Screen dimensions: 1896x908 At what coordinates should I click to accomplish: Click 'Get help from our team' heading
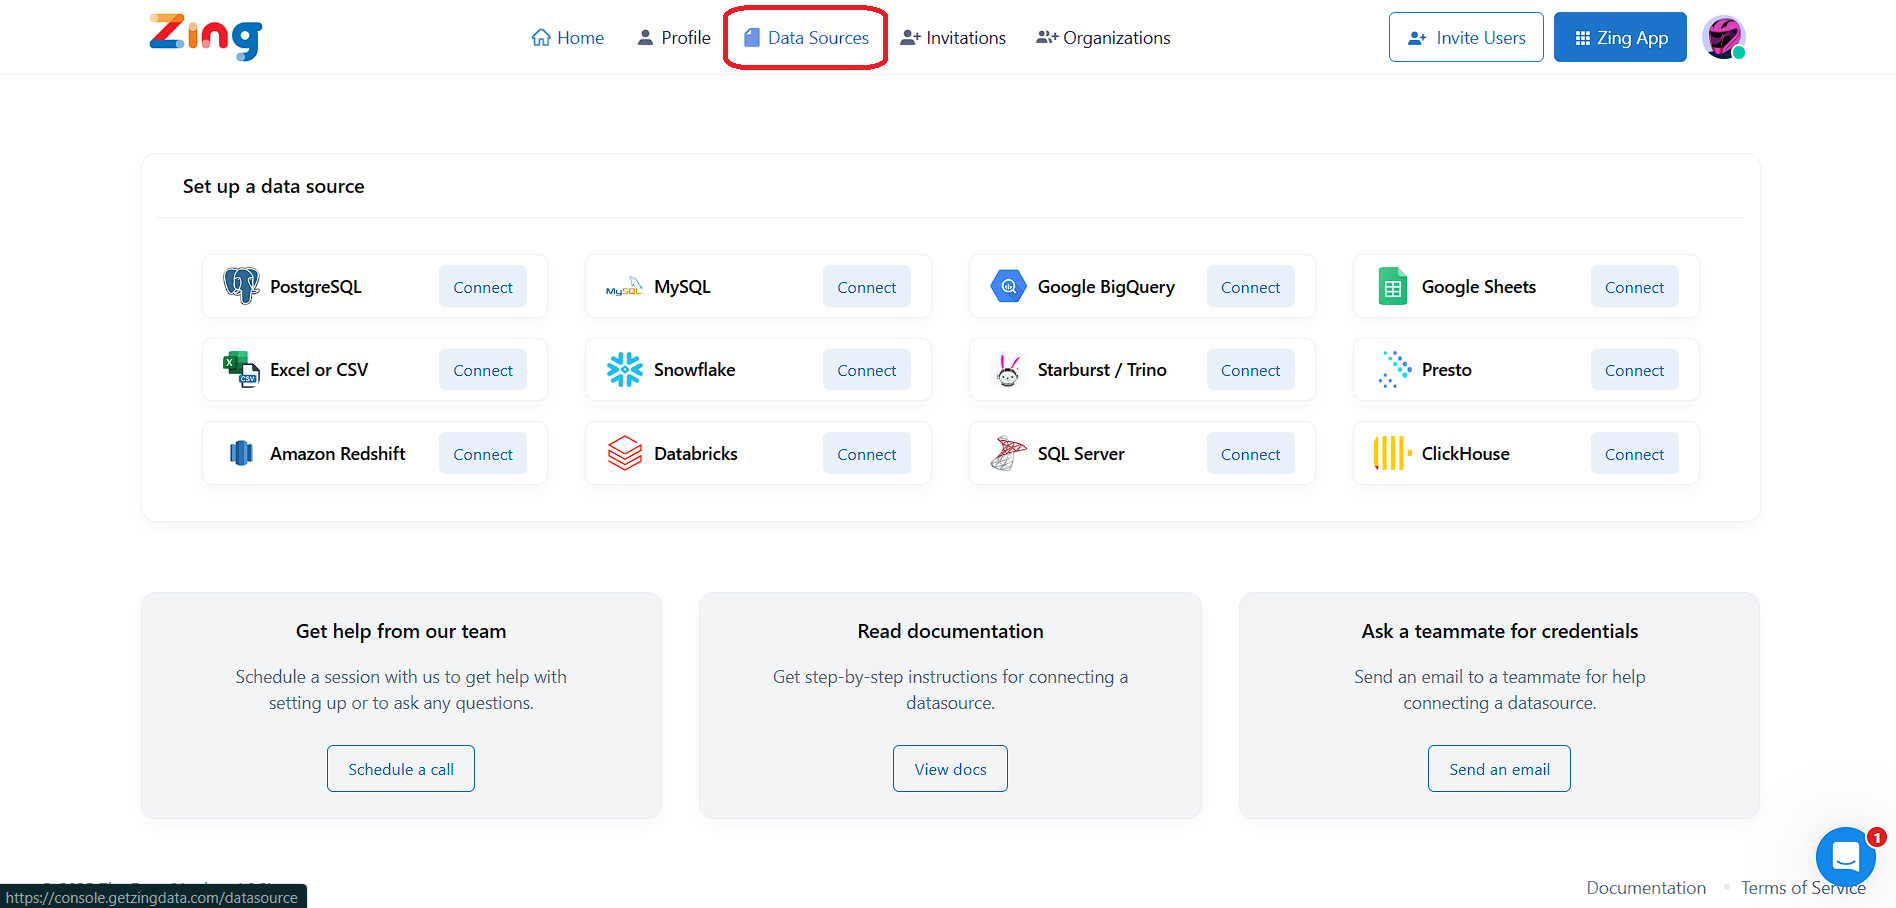pyautogui.click(x=401, y=631)
